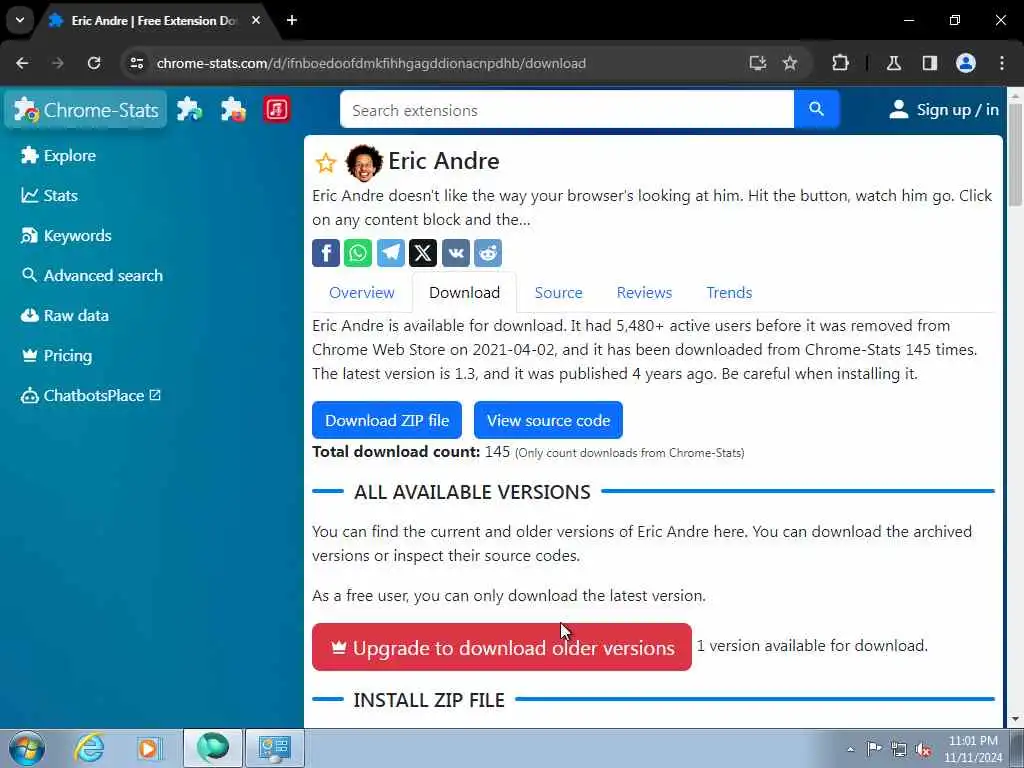This screenshot has width=1024, height=768.
Task: Click the taskbar clock showing 11:01 PM
Action: coord(973,749)
